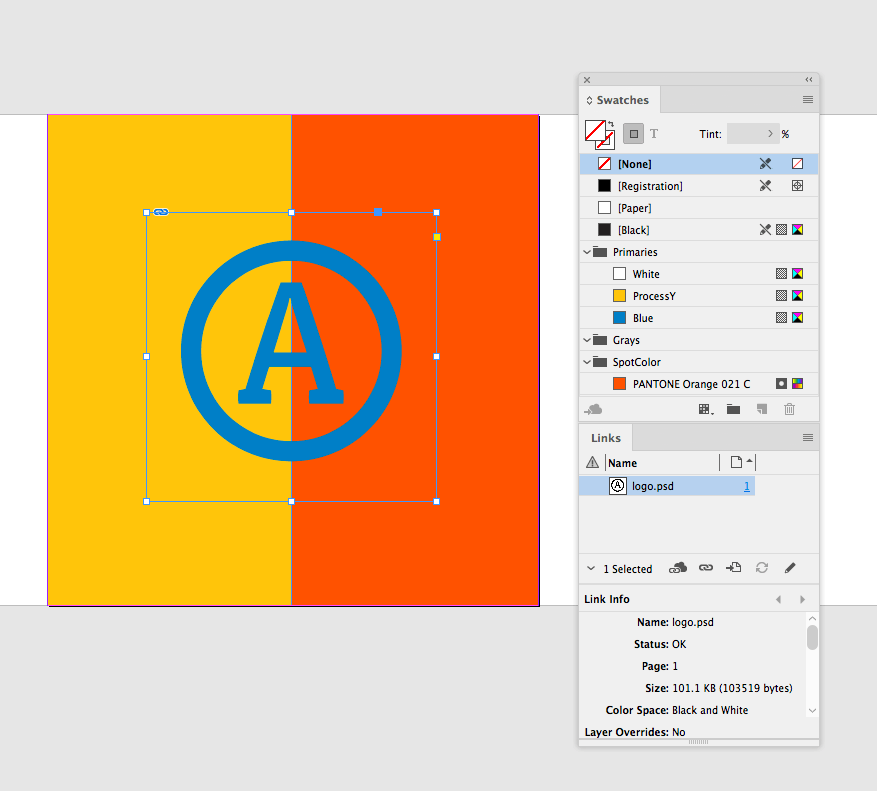Click the page number 1 link for logo.psd

(747, 486)
